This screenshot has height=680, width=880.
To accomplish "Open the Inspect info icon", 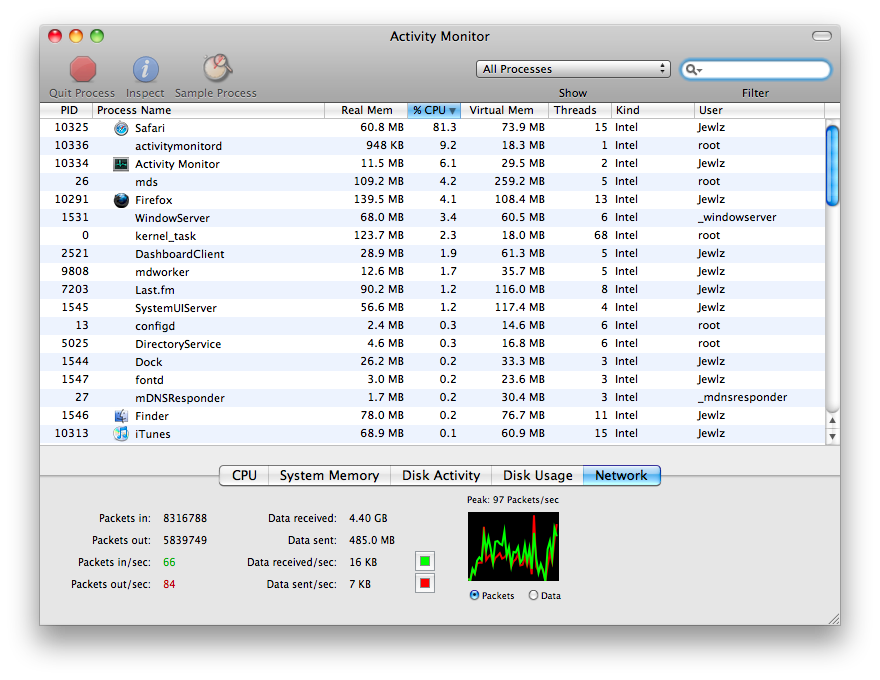I will tap(145, 70).
